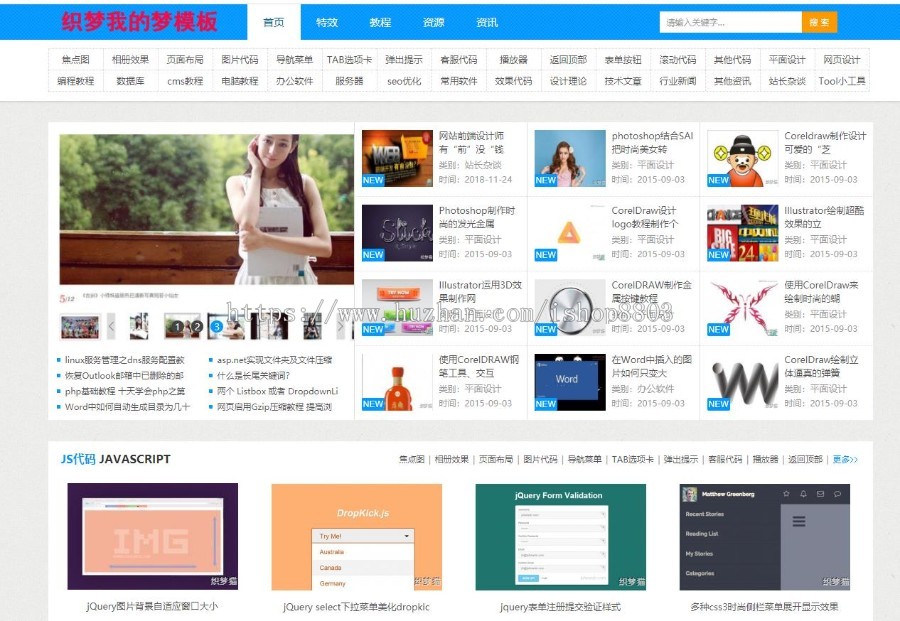Open the jQuery Form Validation thumbnail
900x621 pixels.
(x=561, y=537)
